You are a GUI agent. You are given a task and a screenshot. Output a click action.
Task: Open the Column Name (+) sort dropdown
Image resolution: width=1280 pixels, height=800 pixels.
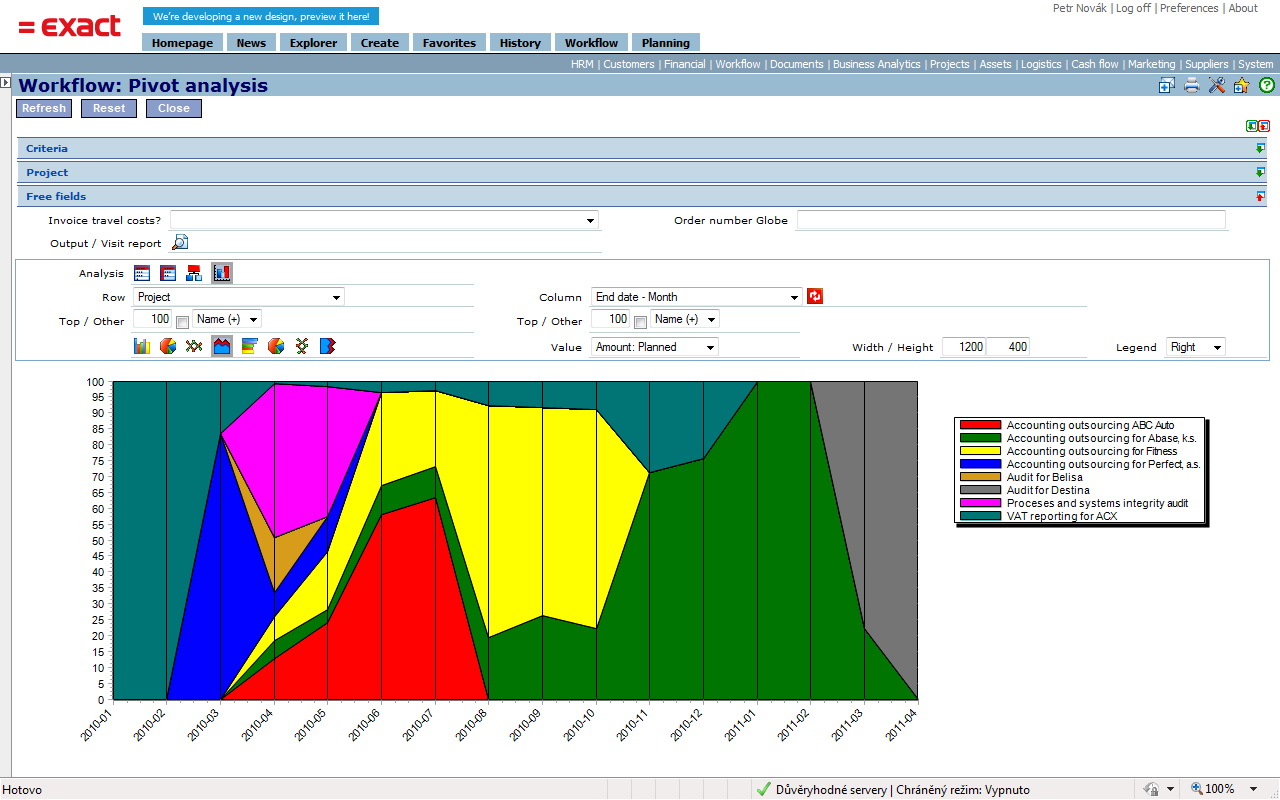pyautogui.click(x=685, y=319)
